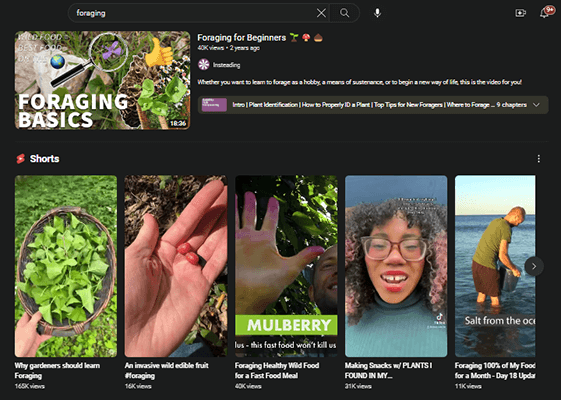The height and width of the screenshot is (400, 561).
Task: Click the '16K views' count text
Action: (138, 386)
